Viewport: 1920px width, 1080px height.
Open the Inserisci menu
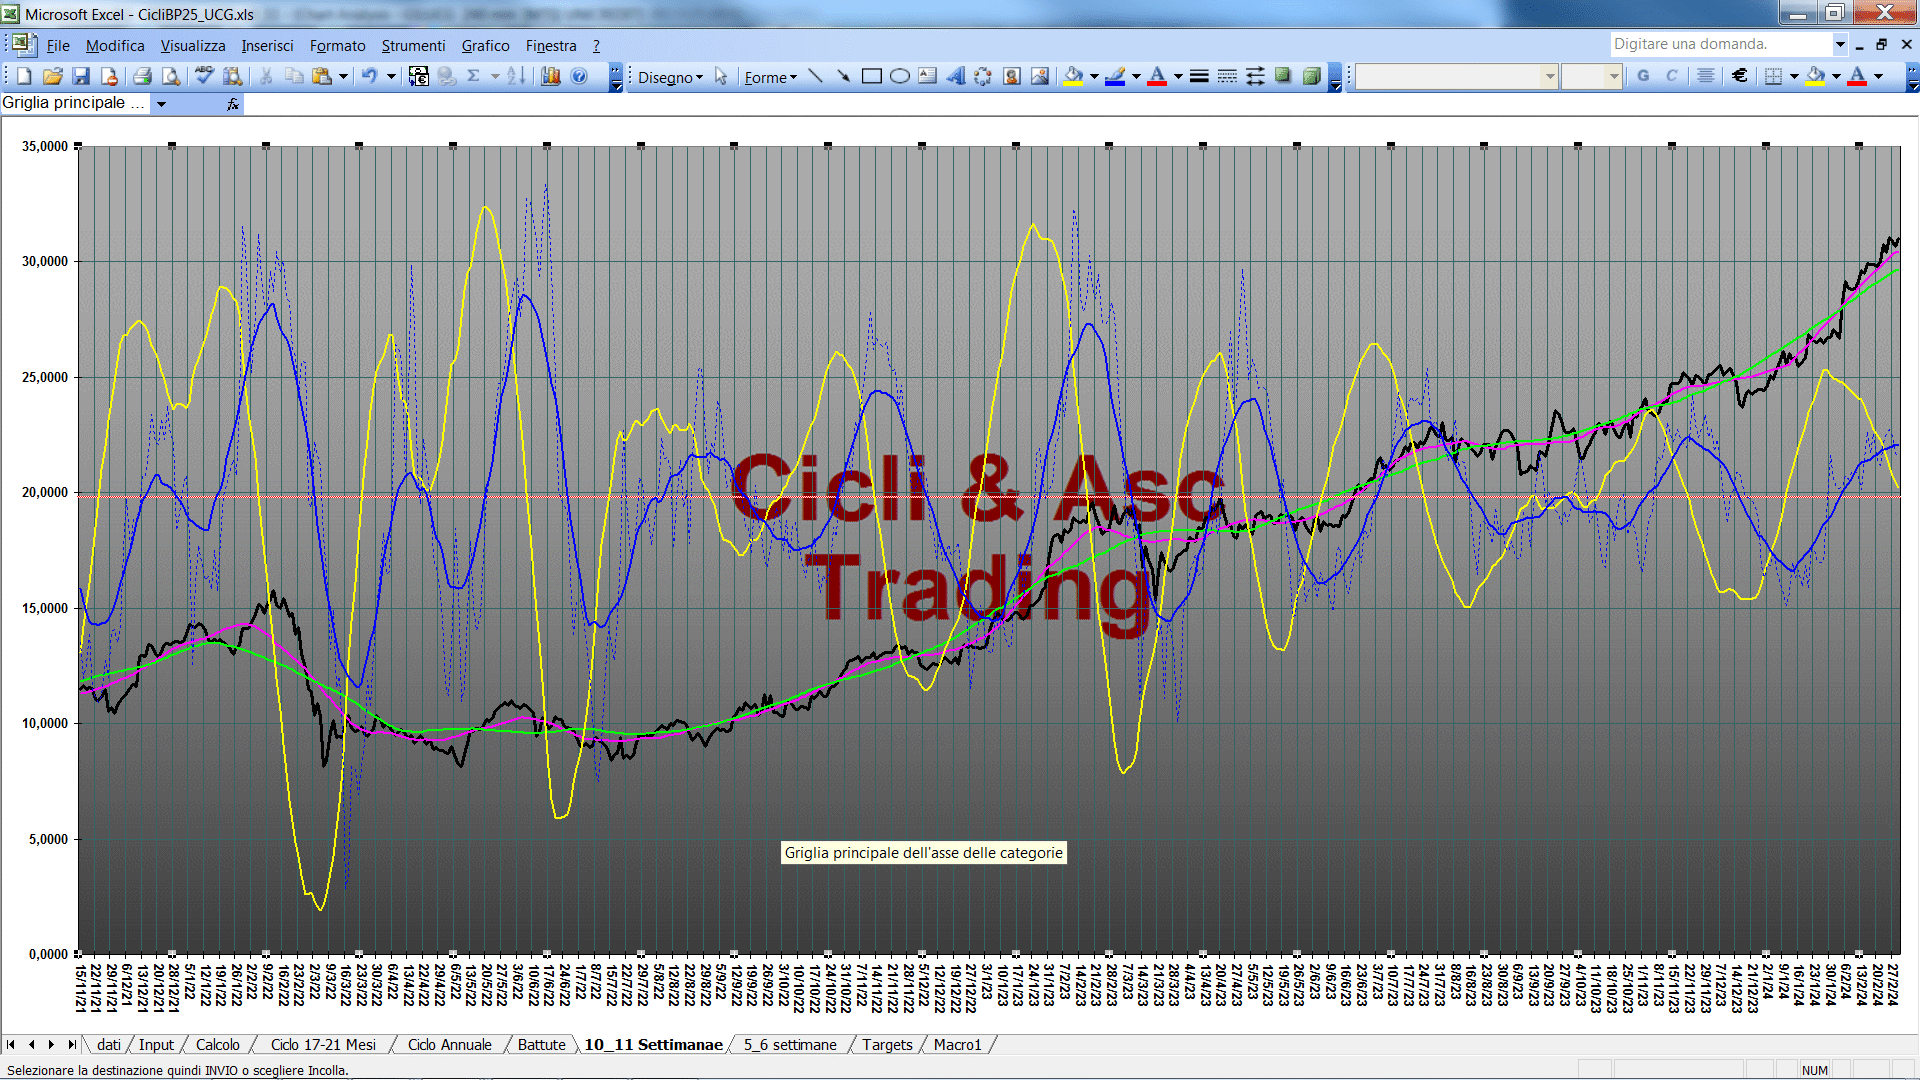[267, 46]
